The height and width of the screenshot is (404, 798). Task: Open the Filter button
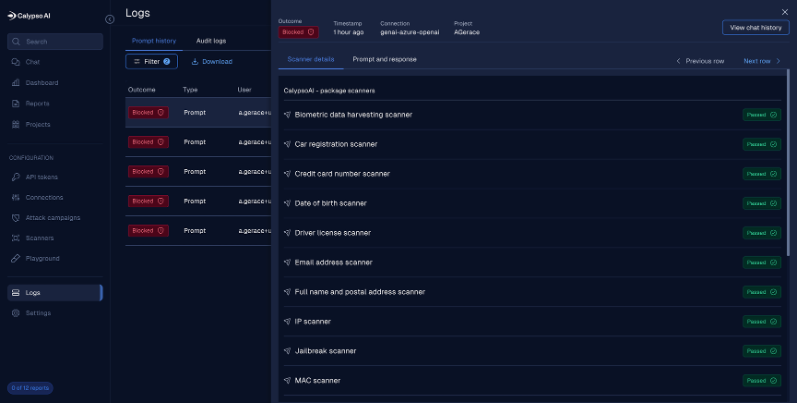tap(151, 62)
